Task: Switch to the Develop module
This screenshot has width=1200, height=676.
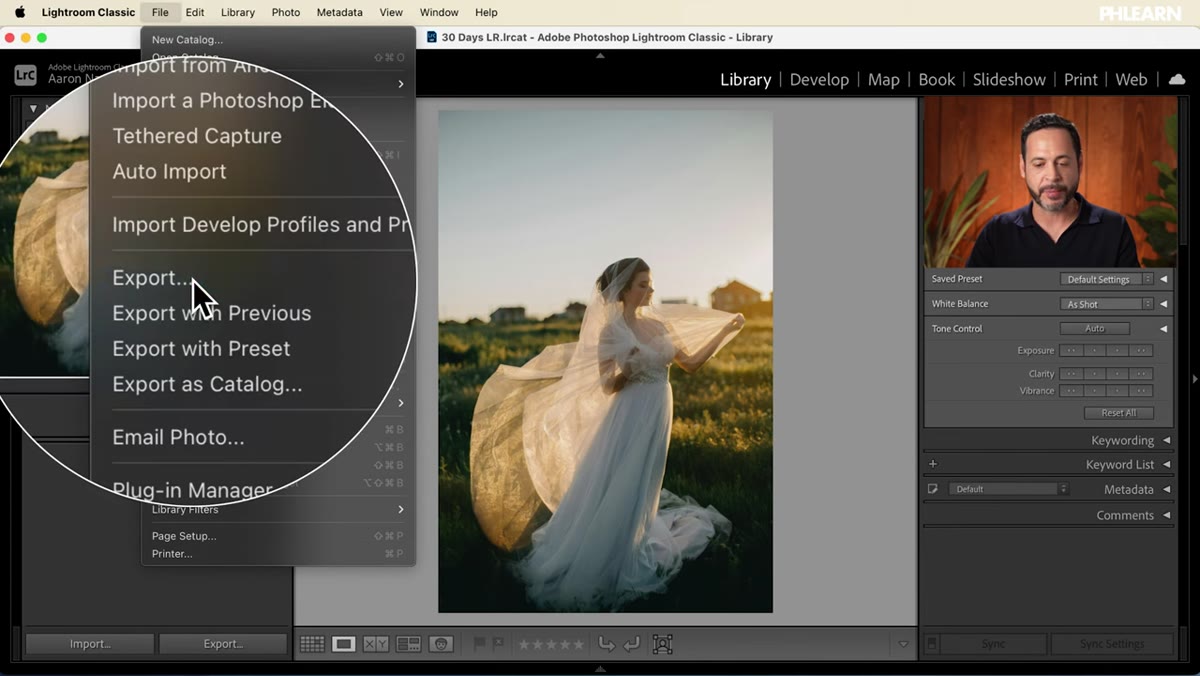Action: click(x=819, y=79)
